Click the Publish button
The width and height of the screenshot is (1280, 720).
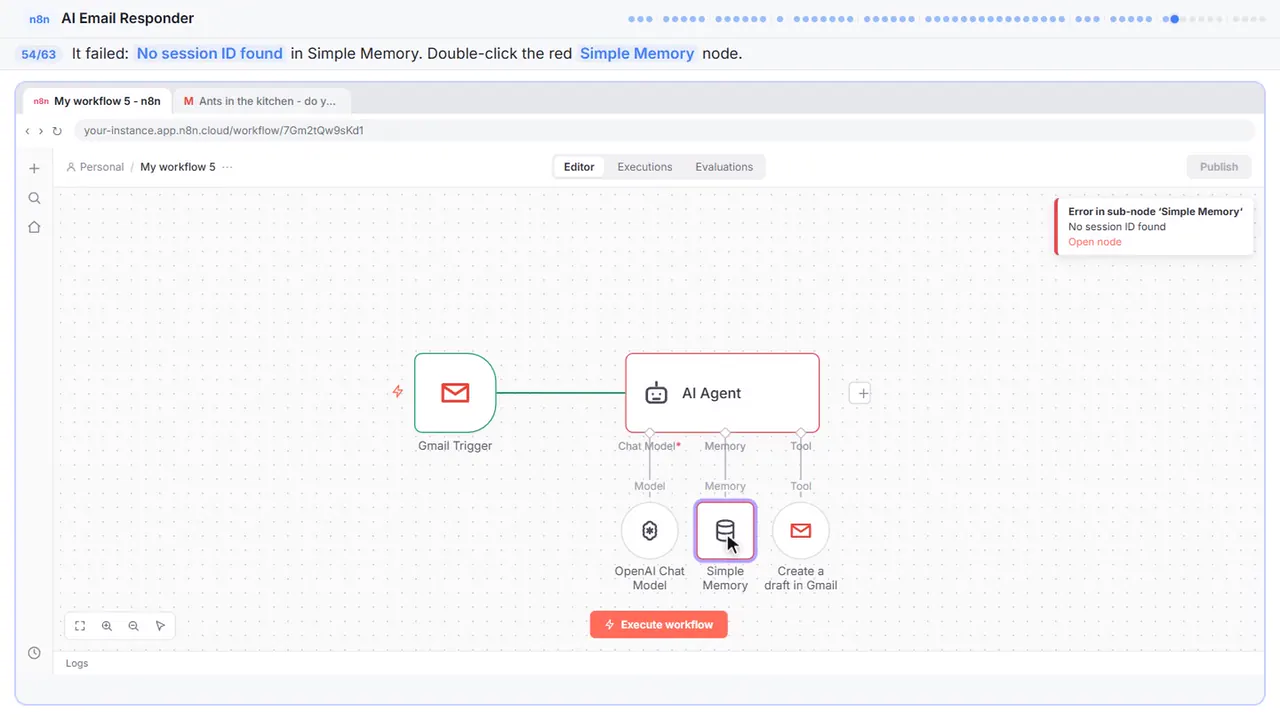pyautogui.click(x=1219, y=167)
